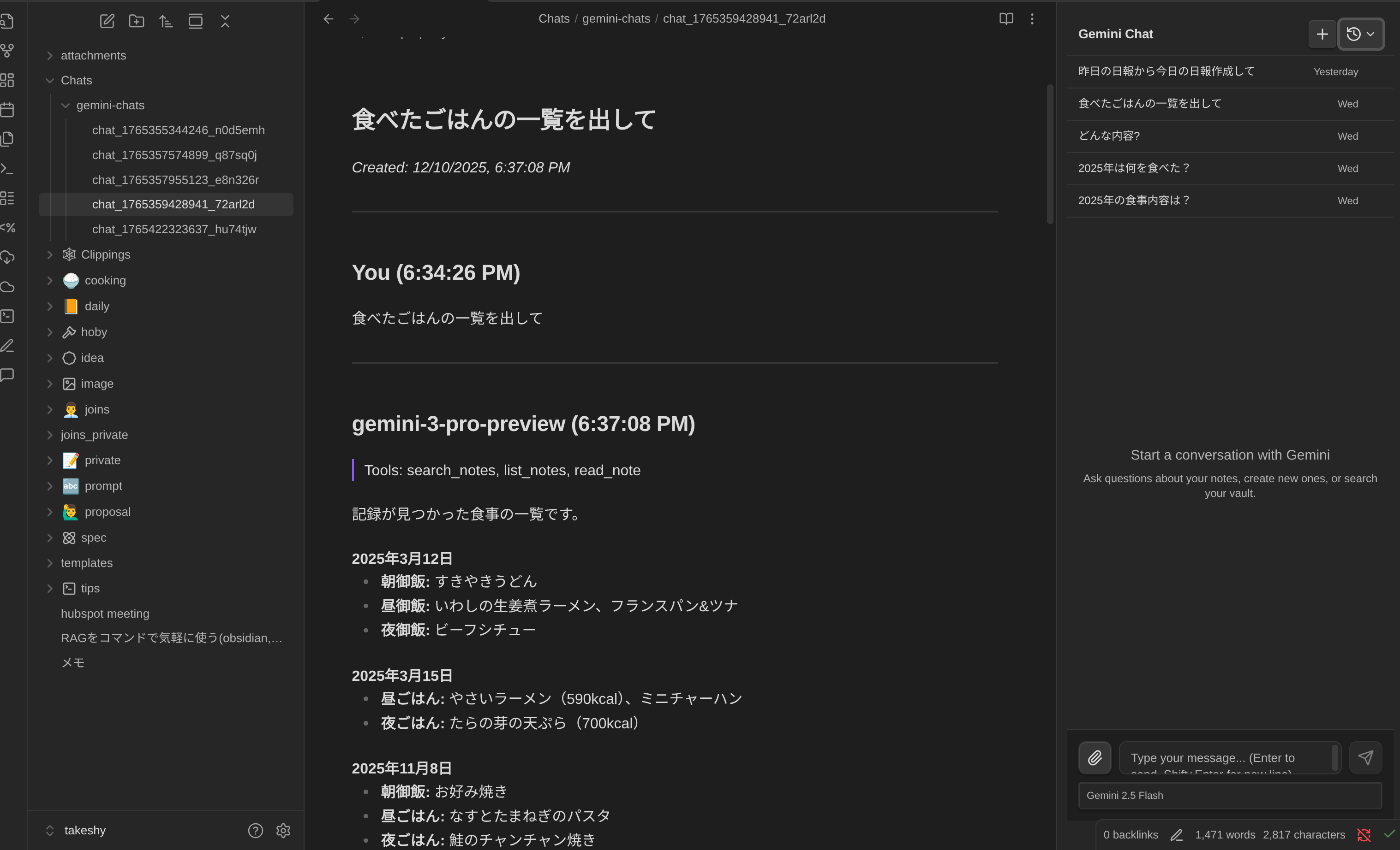Open the chat breadcrumb labeled gemini-chats

[x=616, y=18]
